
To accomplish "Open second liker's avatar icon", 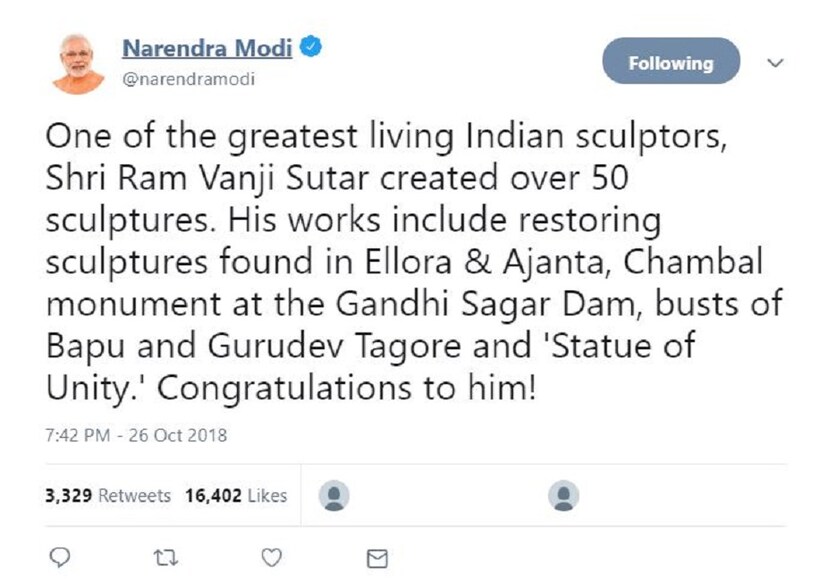I will pos(565,494).
